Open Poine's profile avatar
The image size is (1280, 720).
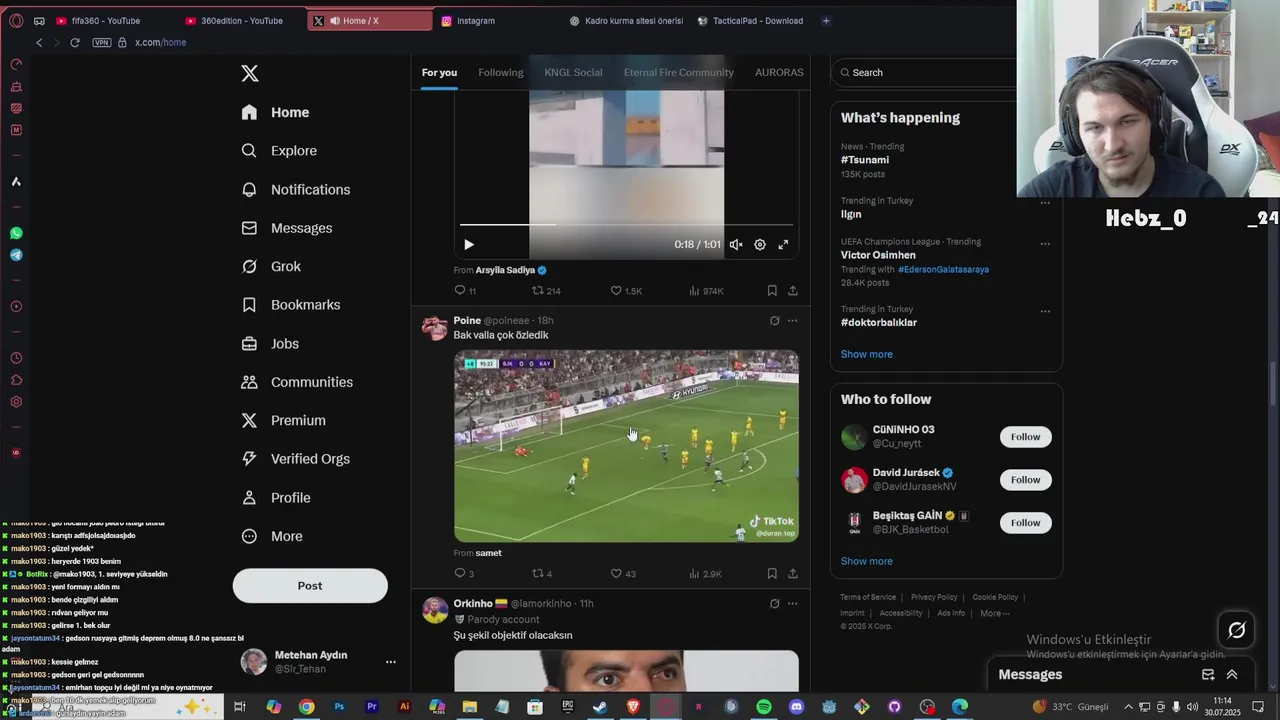tap(435, 328)
